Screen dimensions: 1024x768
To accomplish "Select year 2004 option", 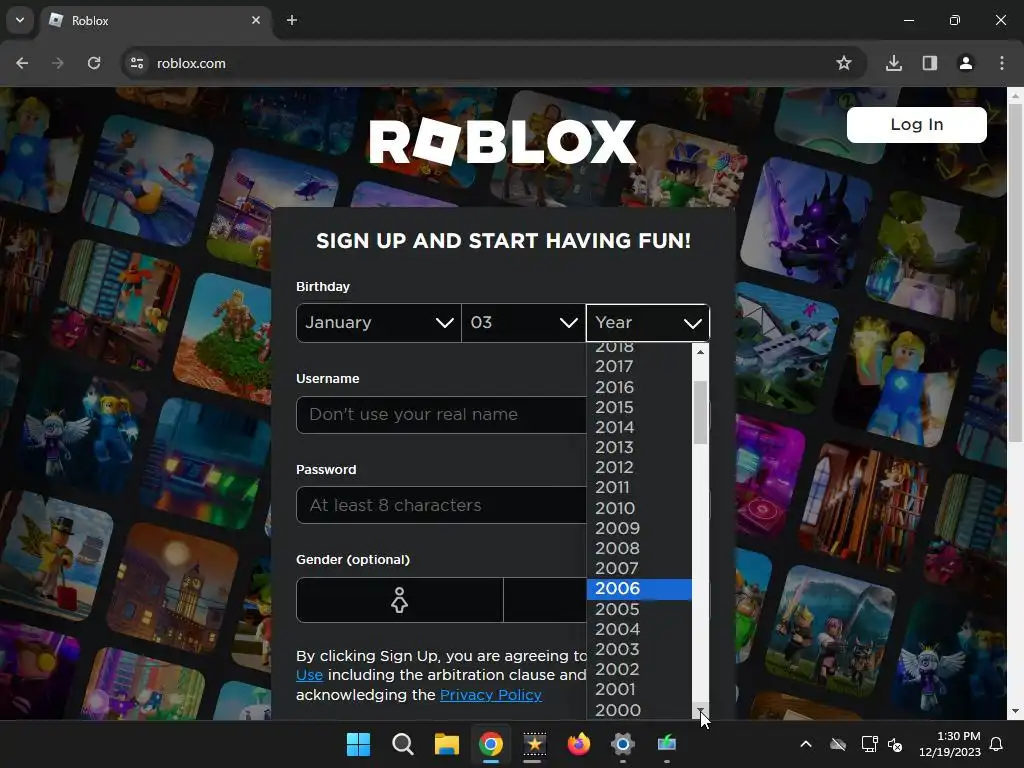I will (639, 630).
